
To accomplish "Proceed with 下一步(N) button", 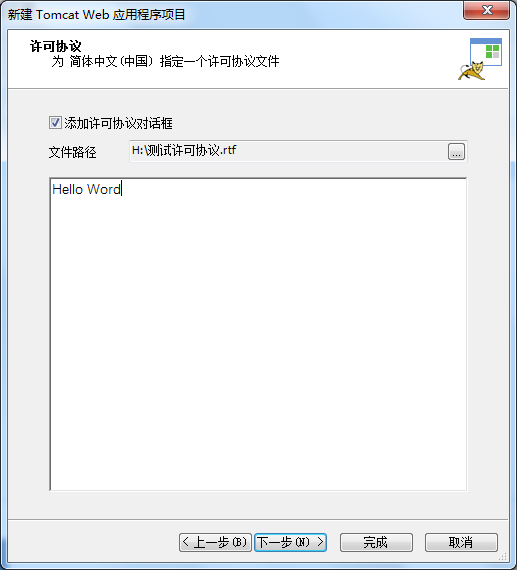I will tap(290, 542).
